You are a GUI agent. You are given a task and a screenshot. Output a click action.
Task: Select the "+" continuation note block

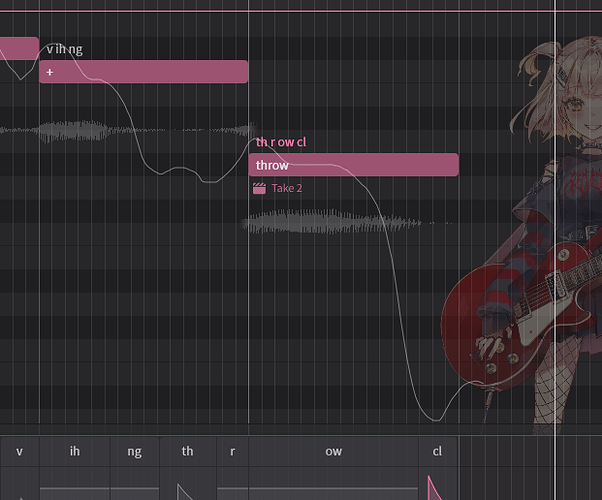point(144,71)
